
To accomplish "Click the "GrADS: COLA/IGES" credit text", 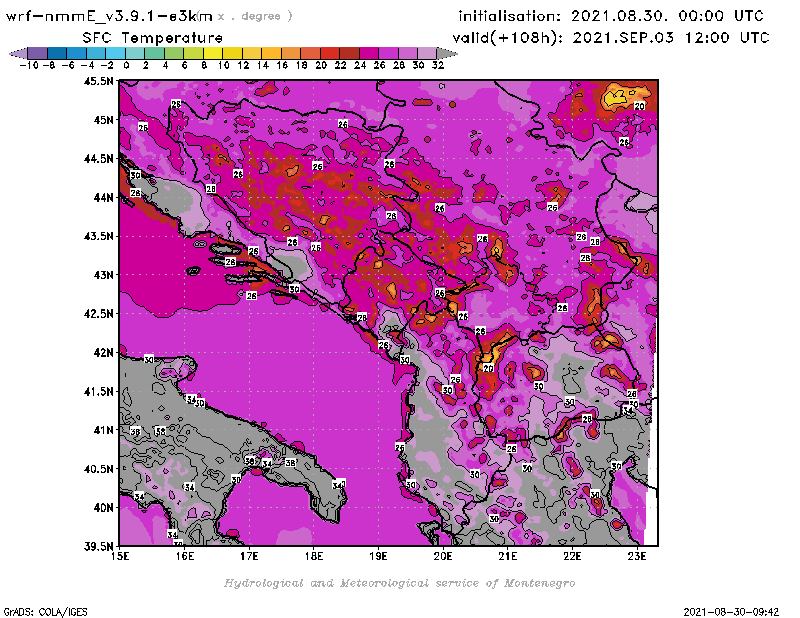I will tap(45, 612).
